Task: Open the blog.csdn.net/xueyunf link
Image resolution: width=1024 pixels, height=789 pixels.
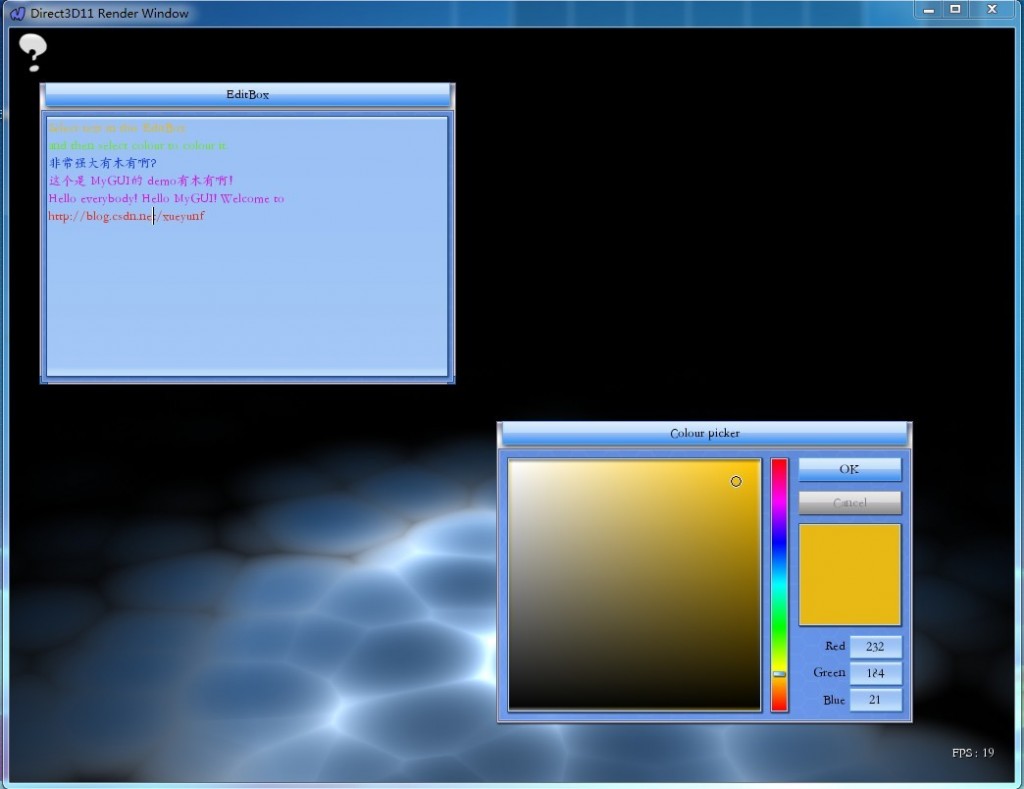Action: (127, 215)
